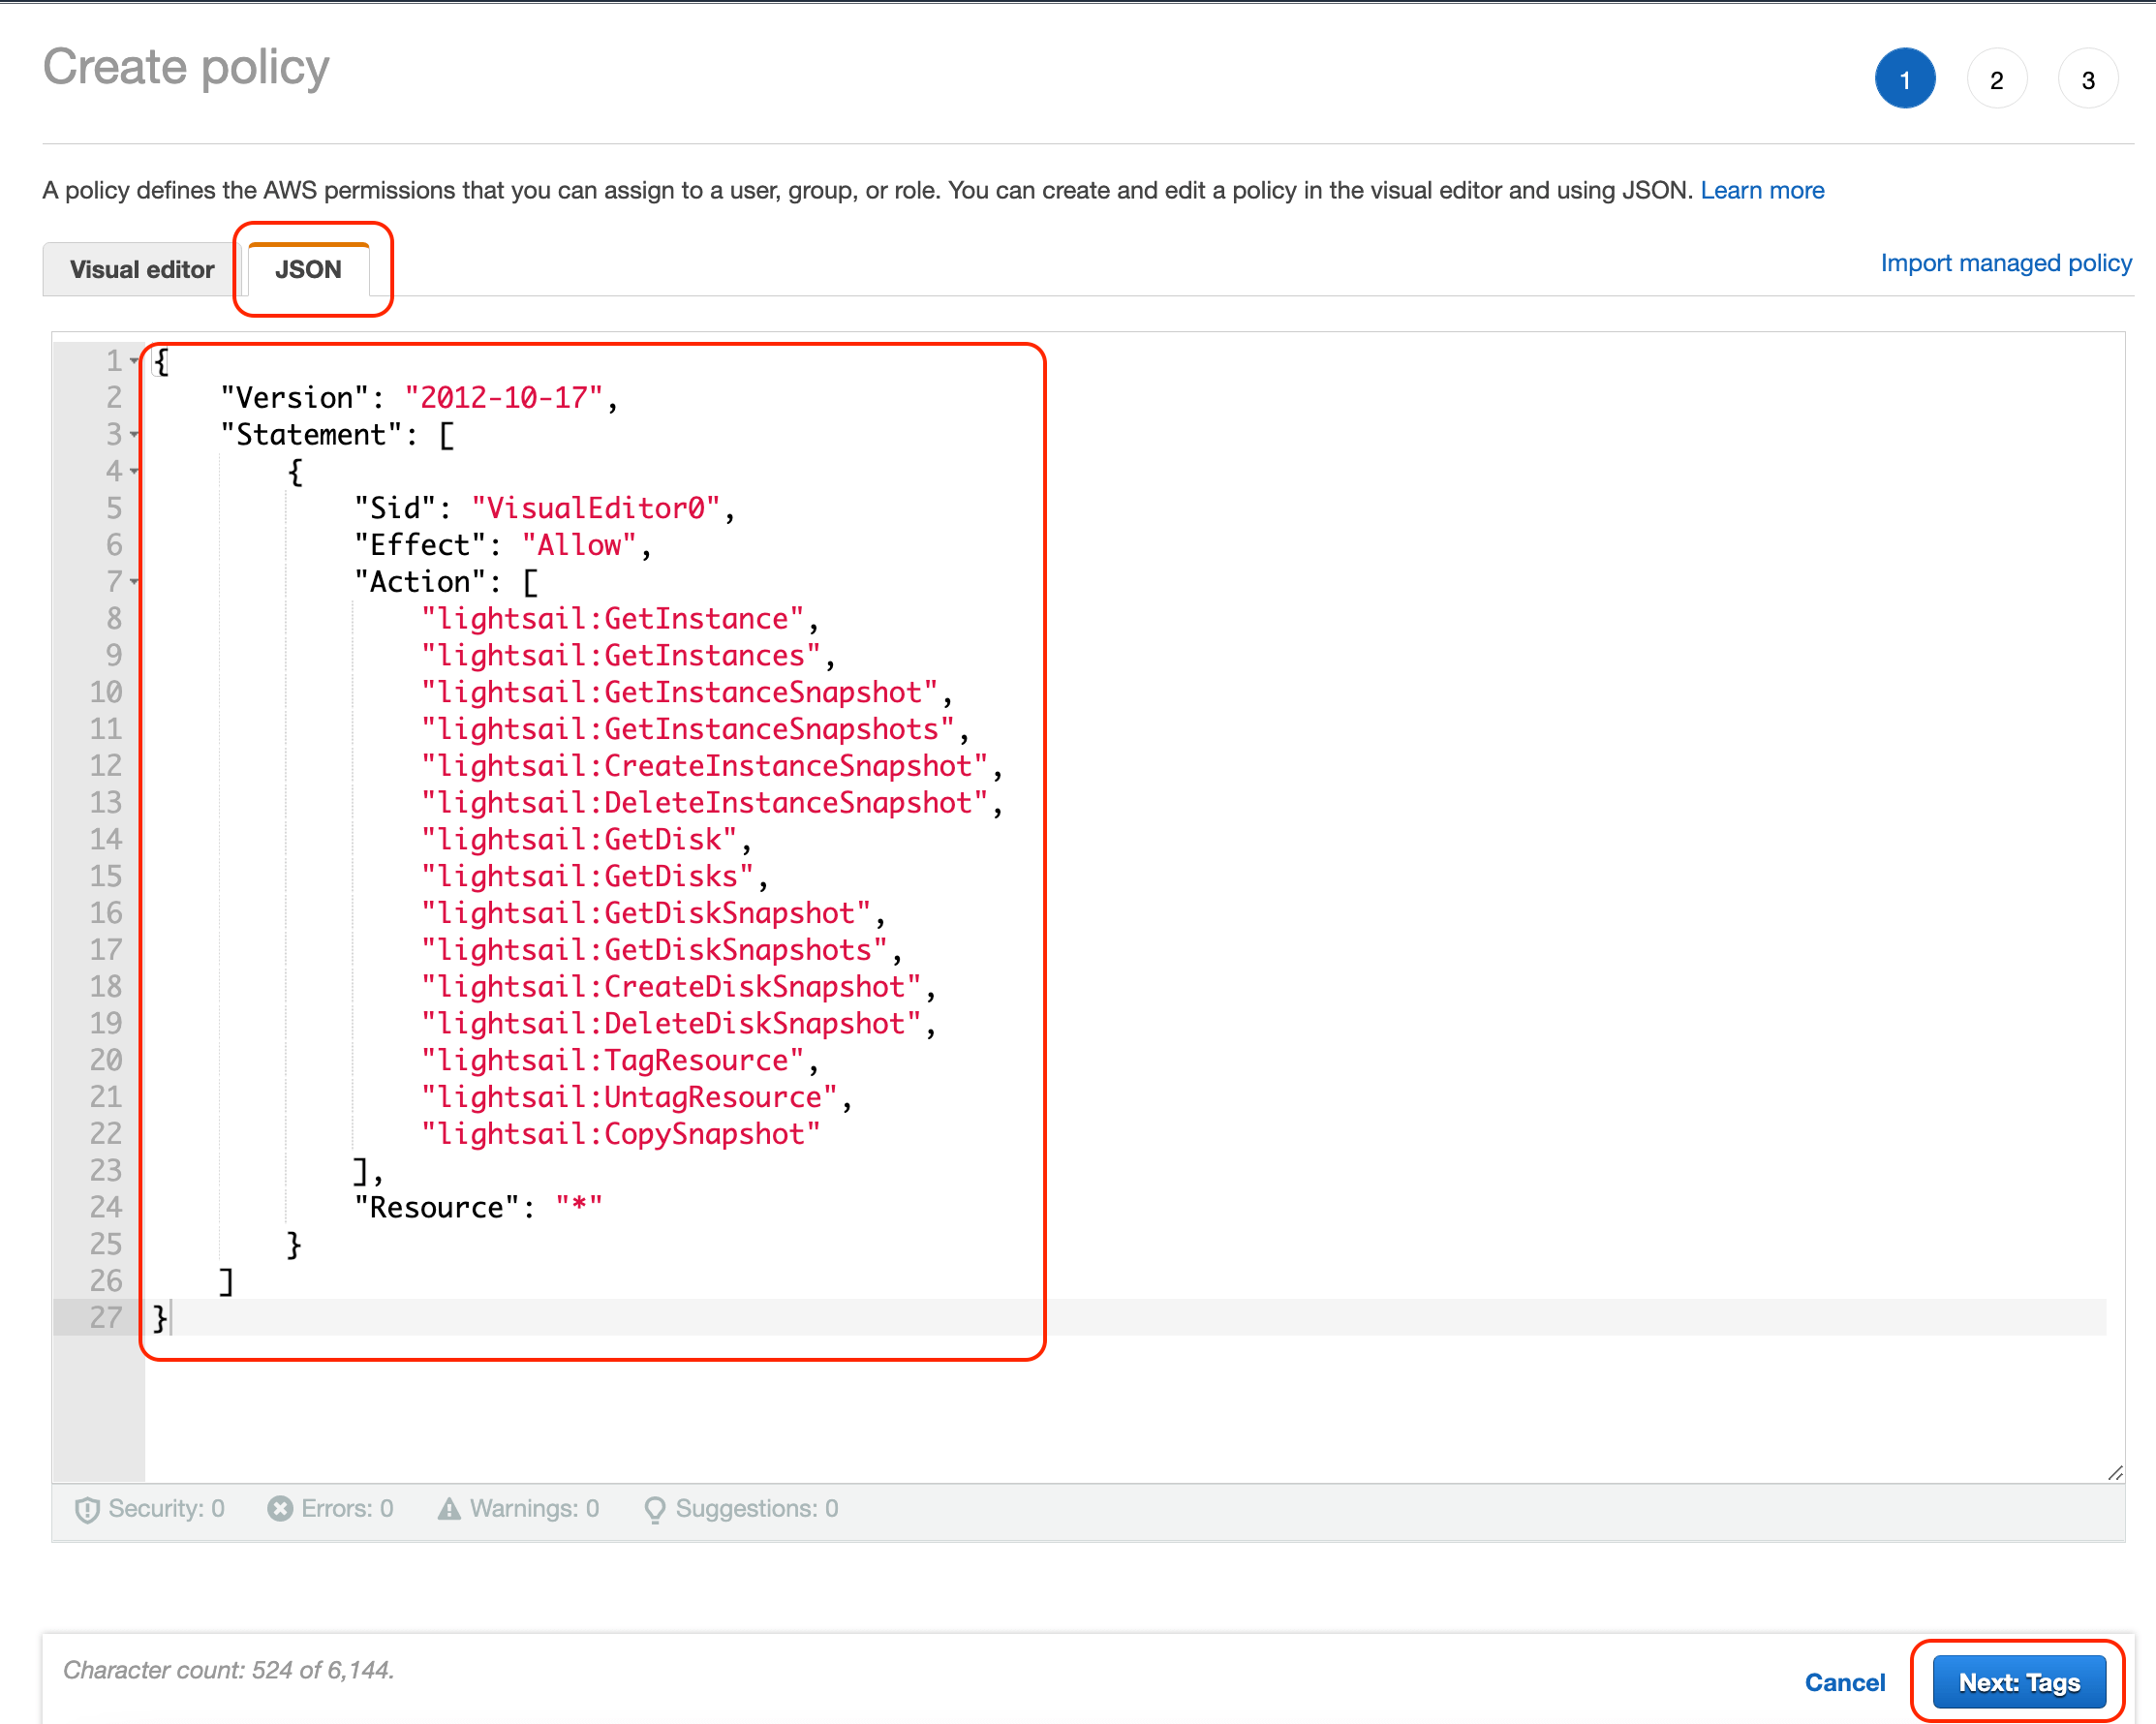The width and height of the screenshot is (2156, 1724).
Task: Select step 3 circle indicator
Action: pyautogui.click(x=2088, y=78)
